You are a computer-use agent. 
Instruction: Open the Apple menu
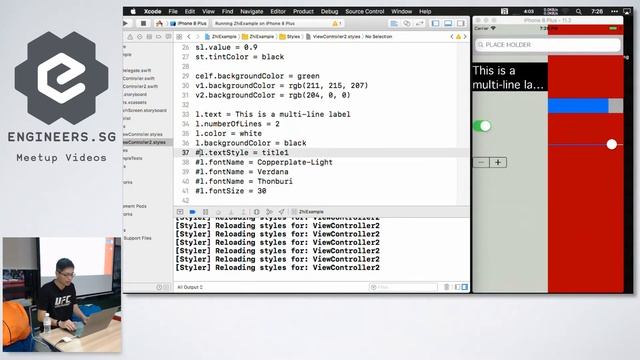coord(133,11)
